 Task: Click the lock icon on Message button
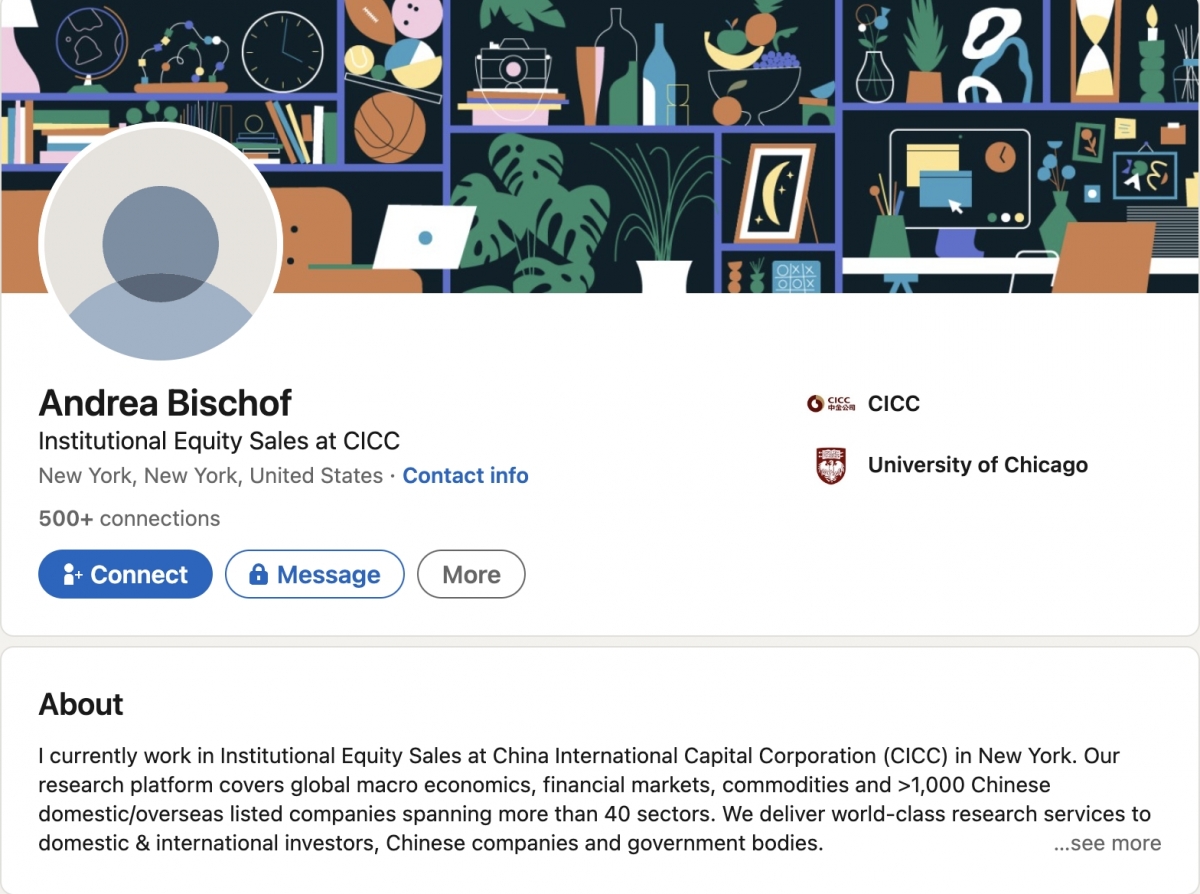pyautogui.click(x=258, y=575)
